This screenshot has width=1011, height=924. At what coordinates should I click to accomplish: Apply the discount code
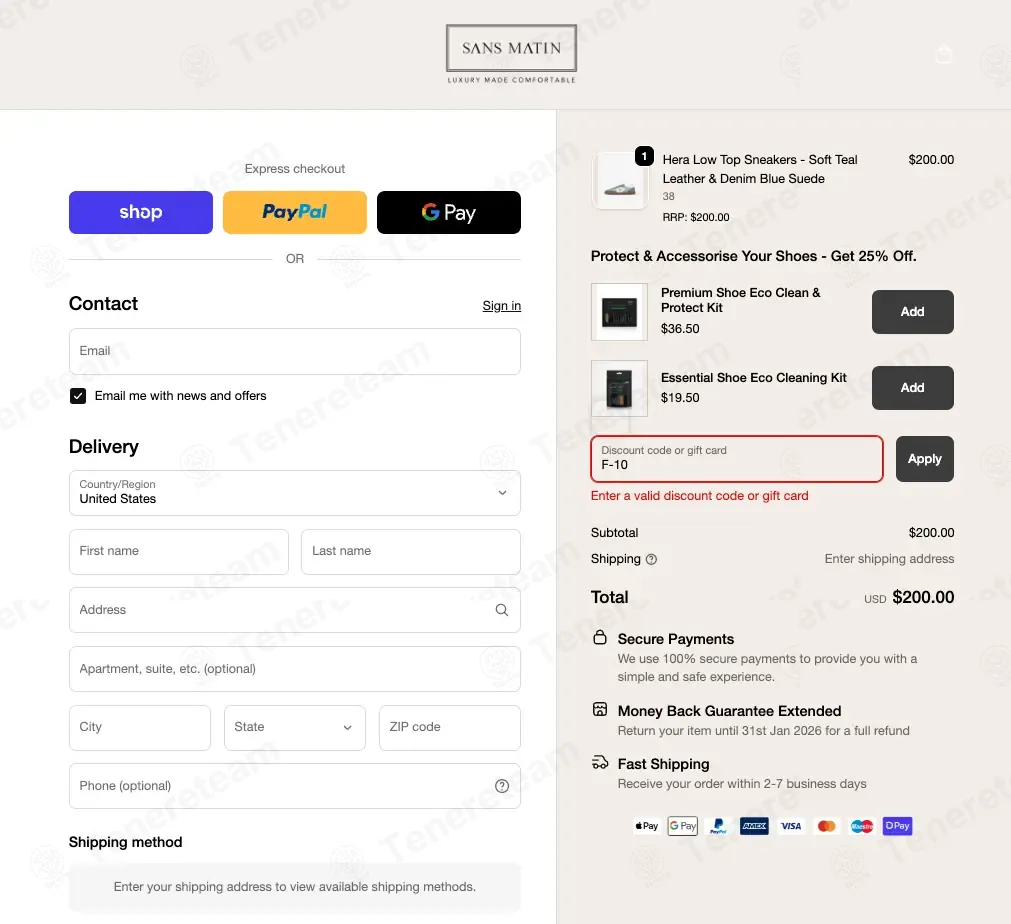point(925,458)
